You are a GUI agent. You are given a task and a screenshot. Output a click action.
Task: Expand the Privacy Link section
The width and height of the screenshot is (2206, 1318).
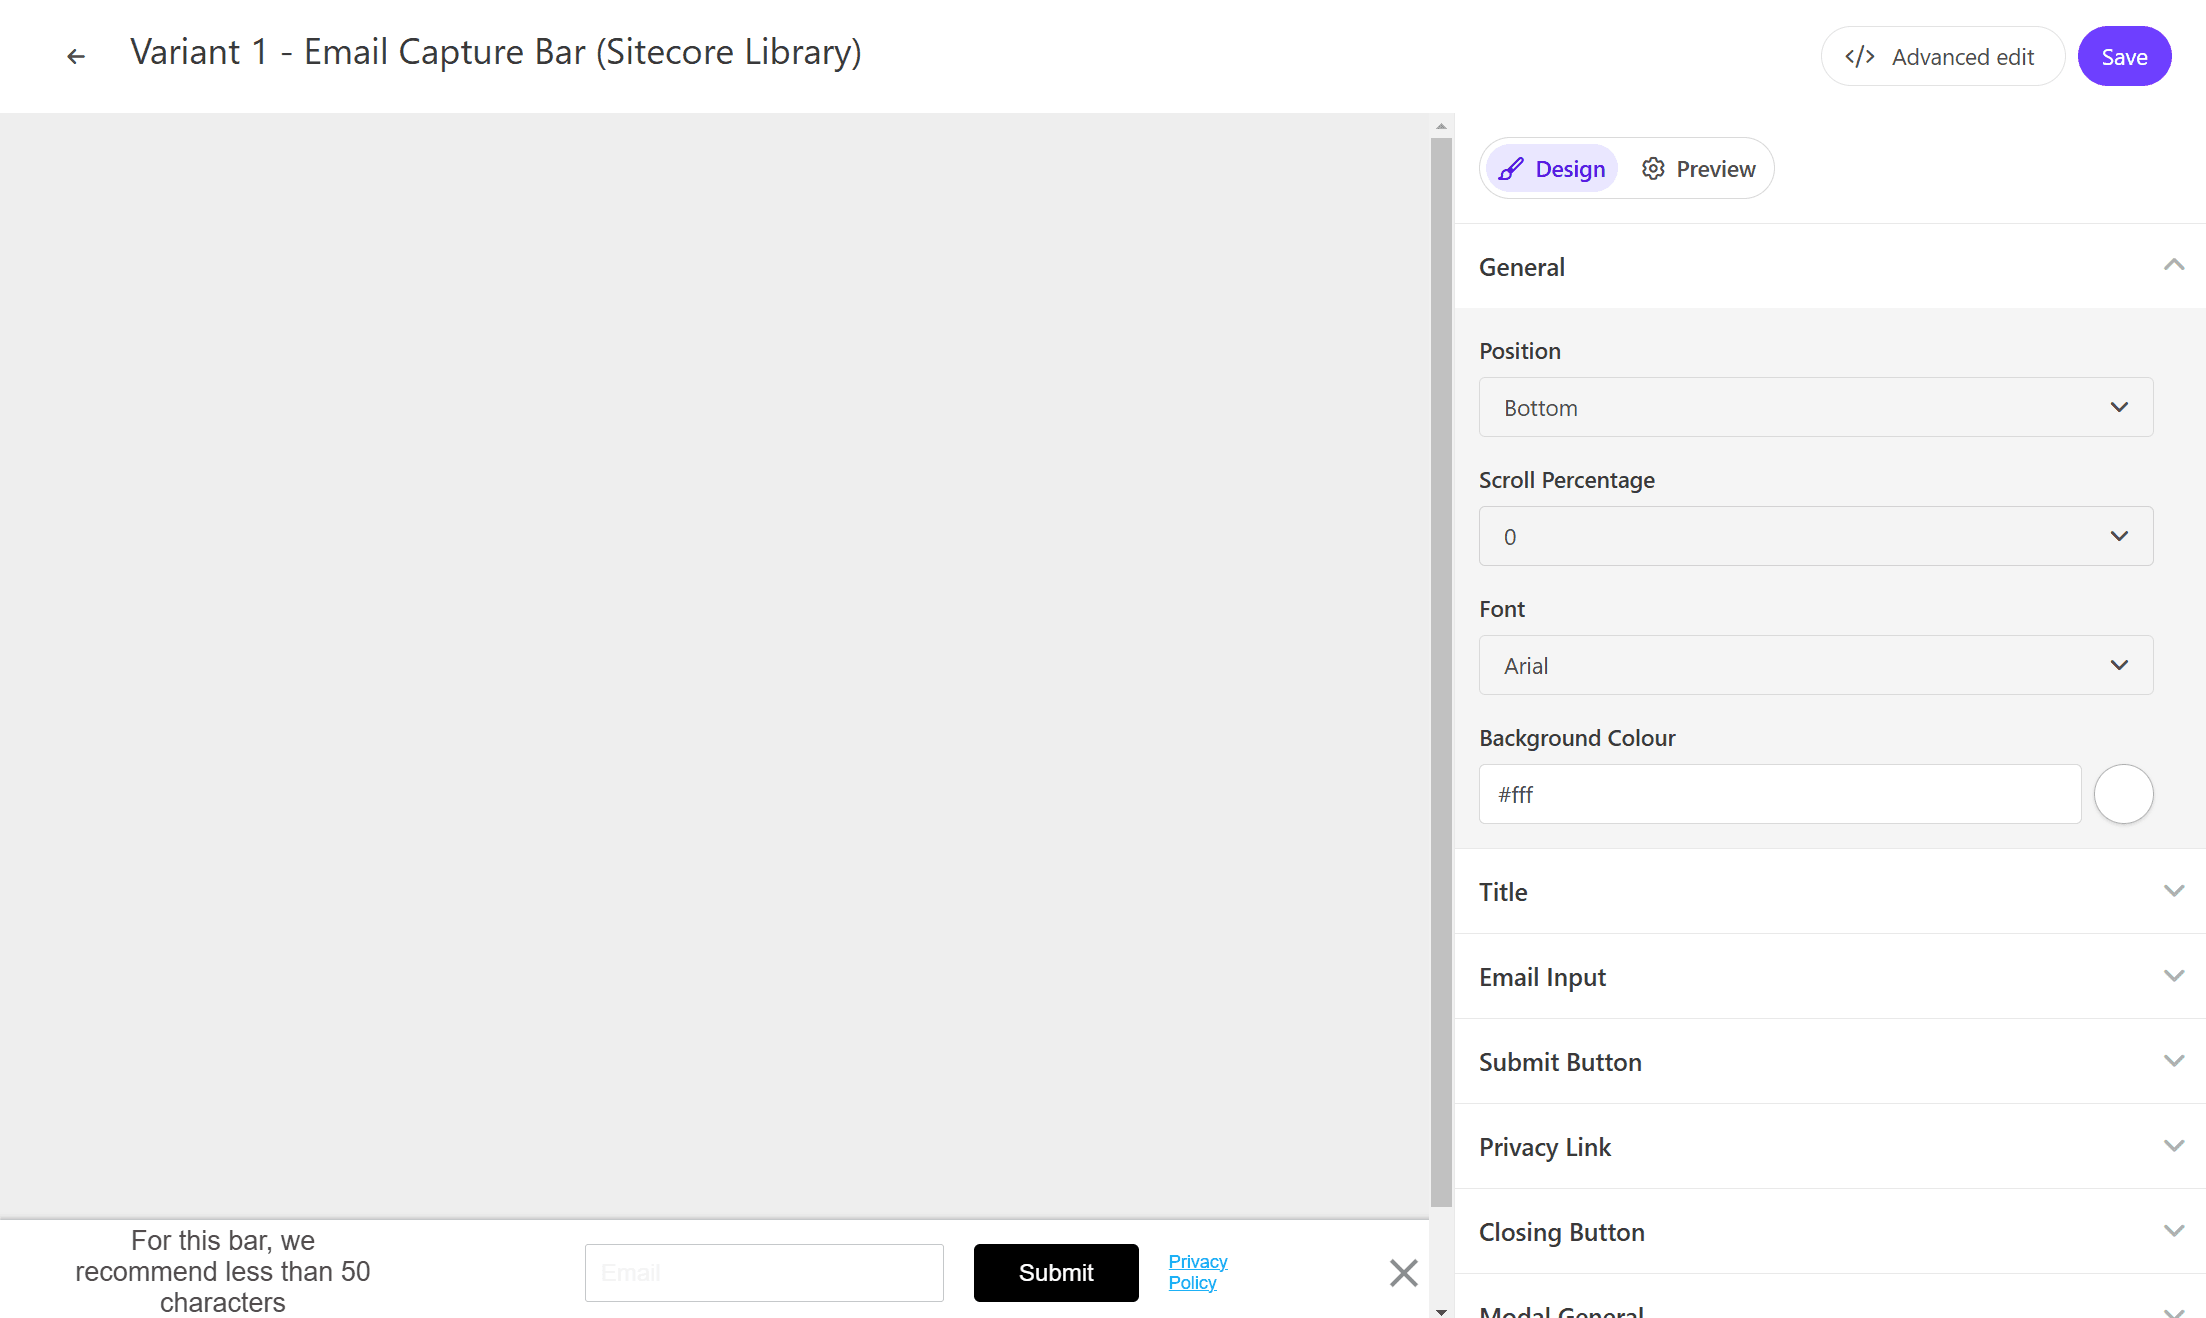(1829, 1146)
